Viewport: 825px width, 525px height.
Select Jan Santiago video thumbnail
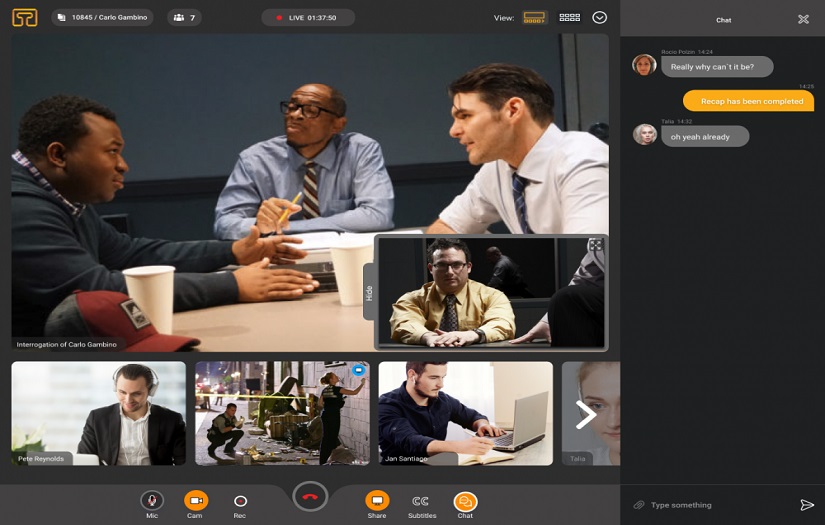(x=465, y=413)
